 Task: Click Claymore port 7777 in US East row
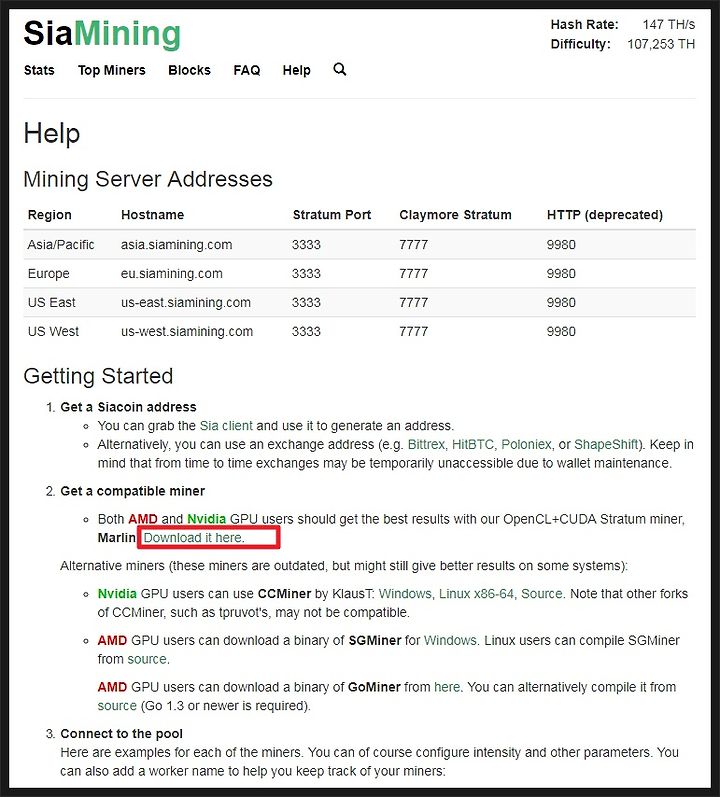414,302
